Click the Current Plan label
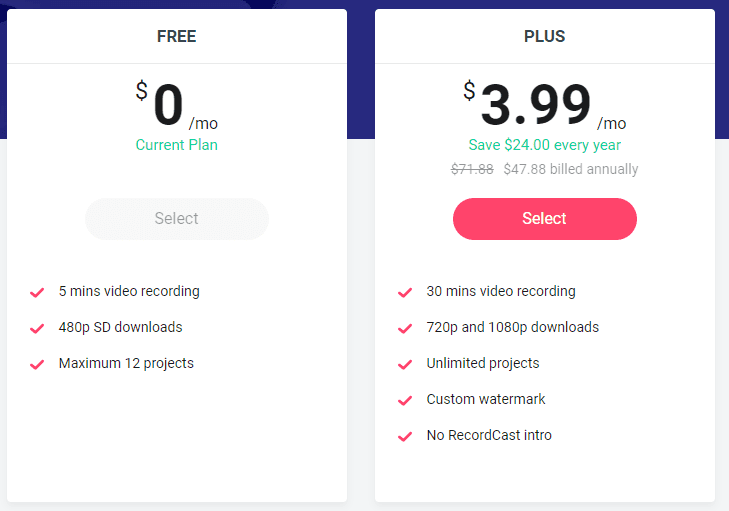Viewport: 729px width, 511px height. coord(176,145)
